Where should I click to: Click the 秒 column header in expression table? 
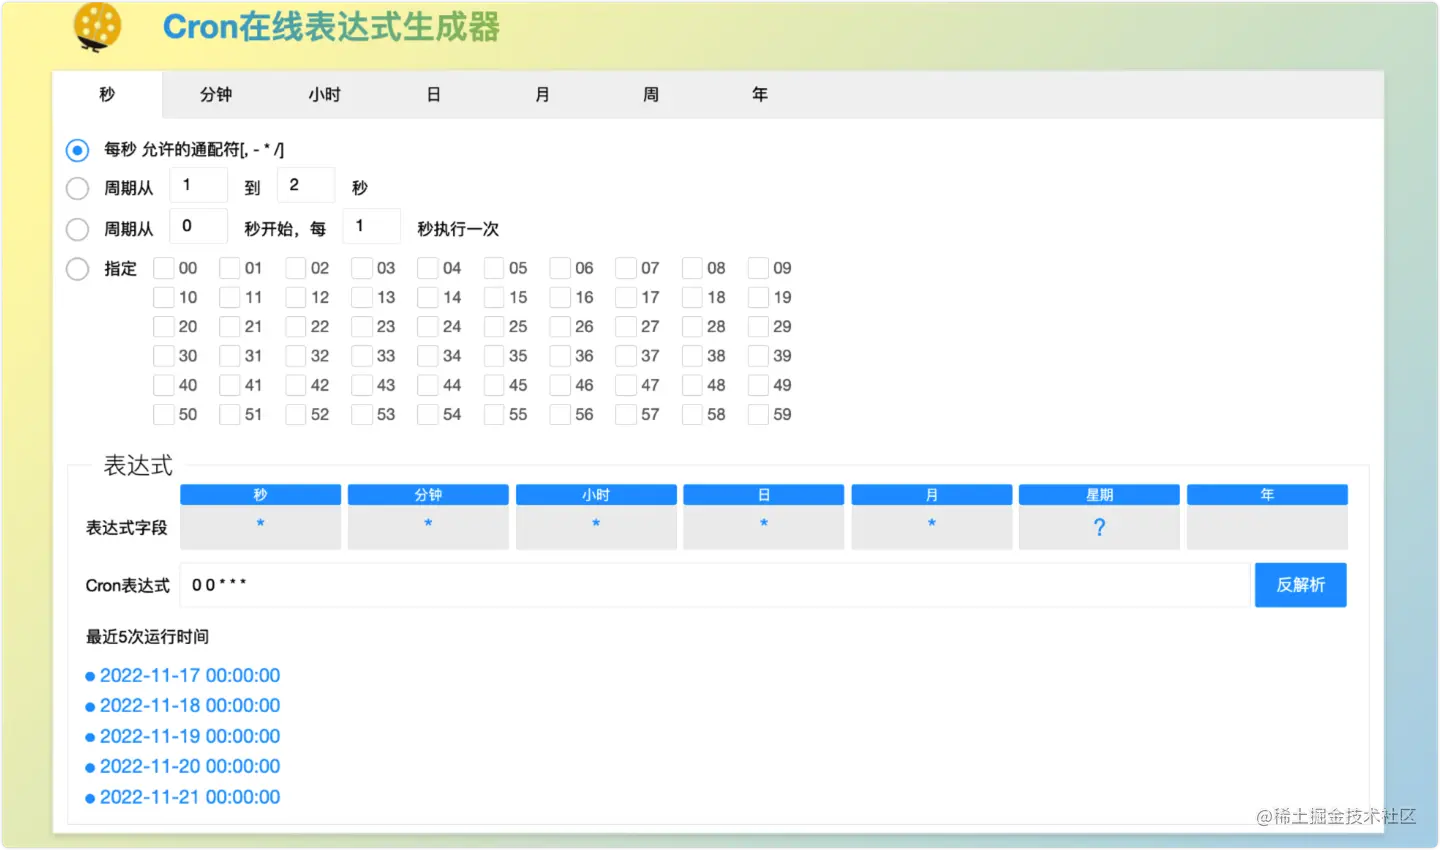click(260, 495)
